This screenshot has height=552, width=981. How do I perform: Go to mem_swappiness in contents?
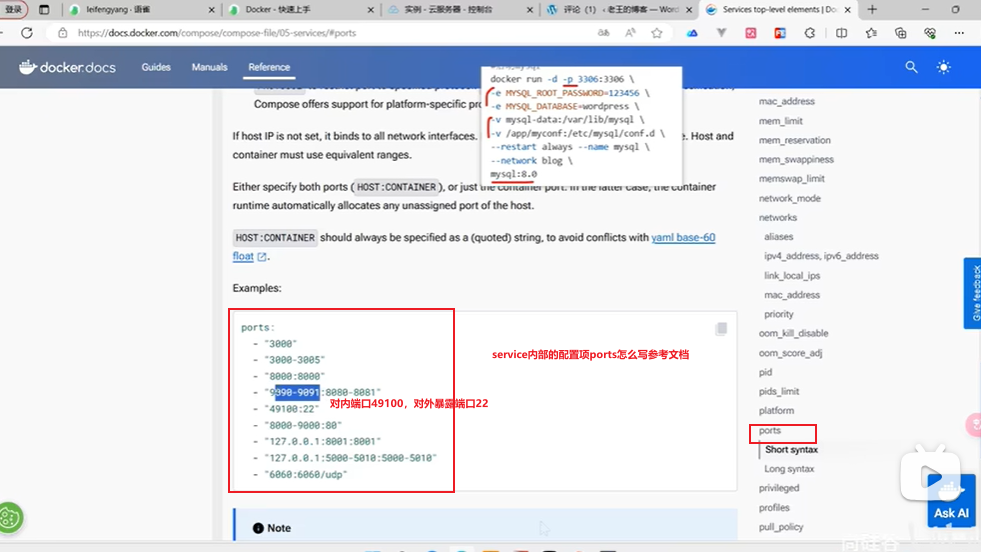click(796, 160)
